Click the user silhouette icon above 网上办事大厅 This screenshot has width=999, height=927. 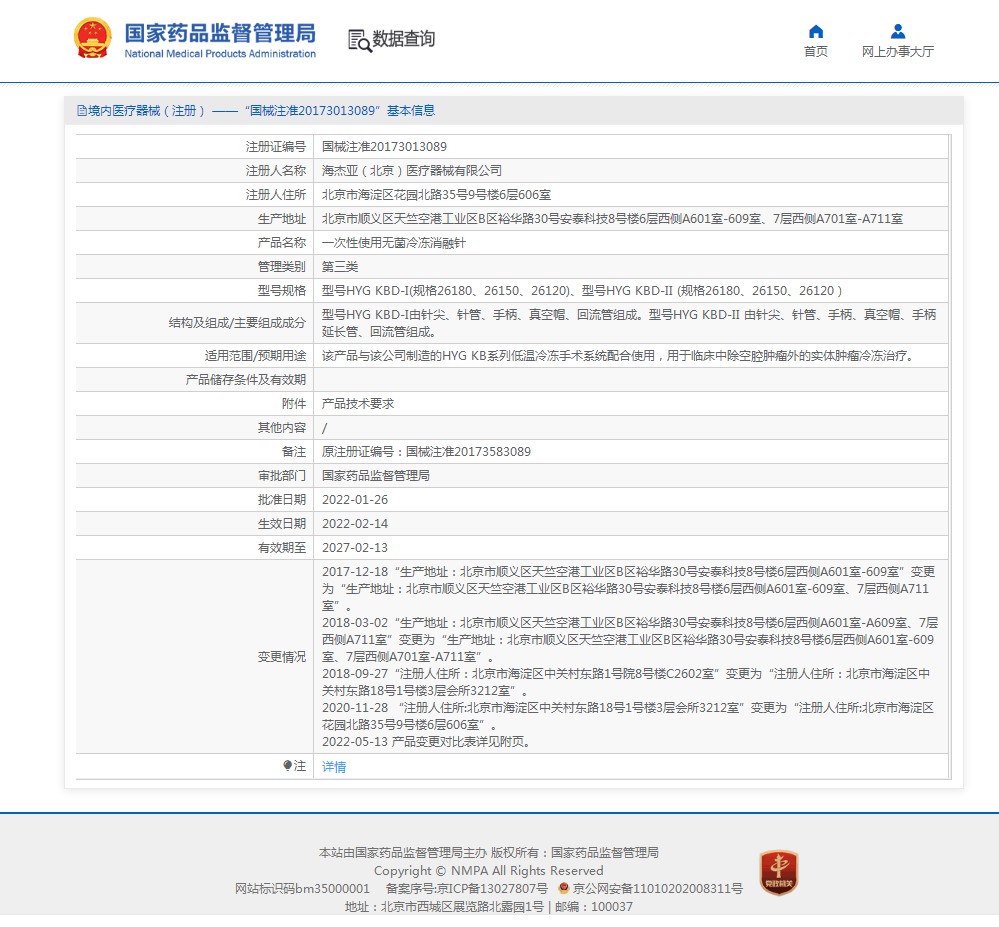tap(898, 31)
